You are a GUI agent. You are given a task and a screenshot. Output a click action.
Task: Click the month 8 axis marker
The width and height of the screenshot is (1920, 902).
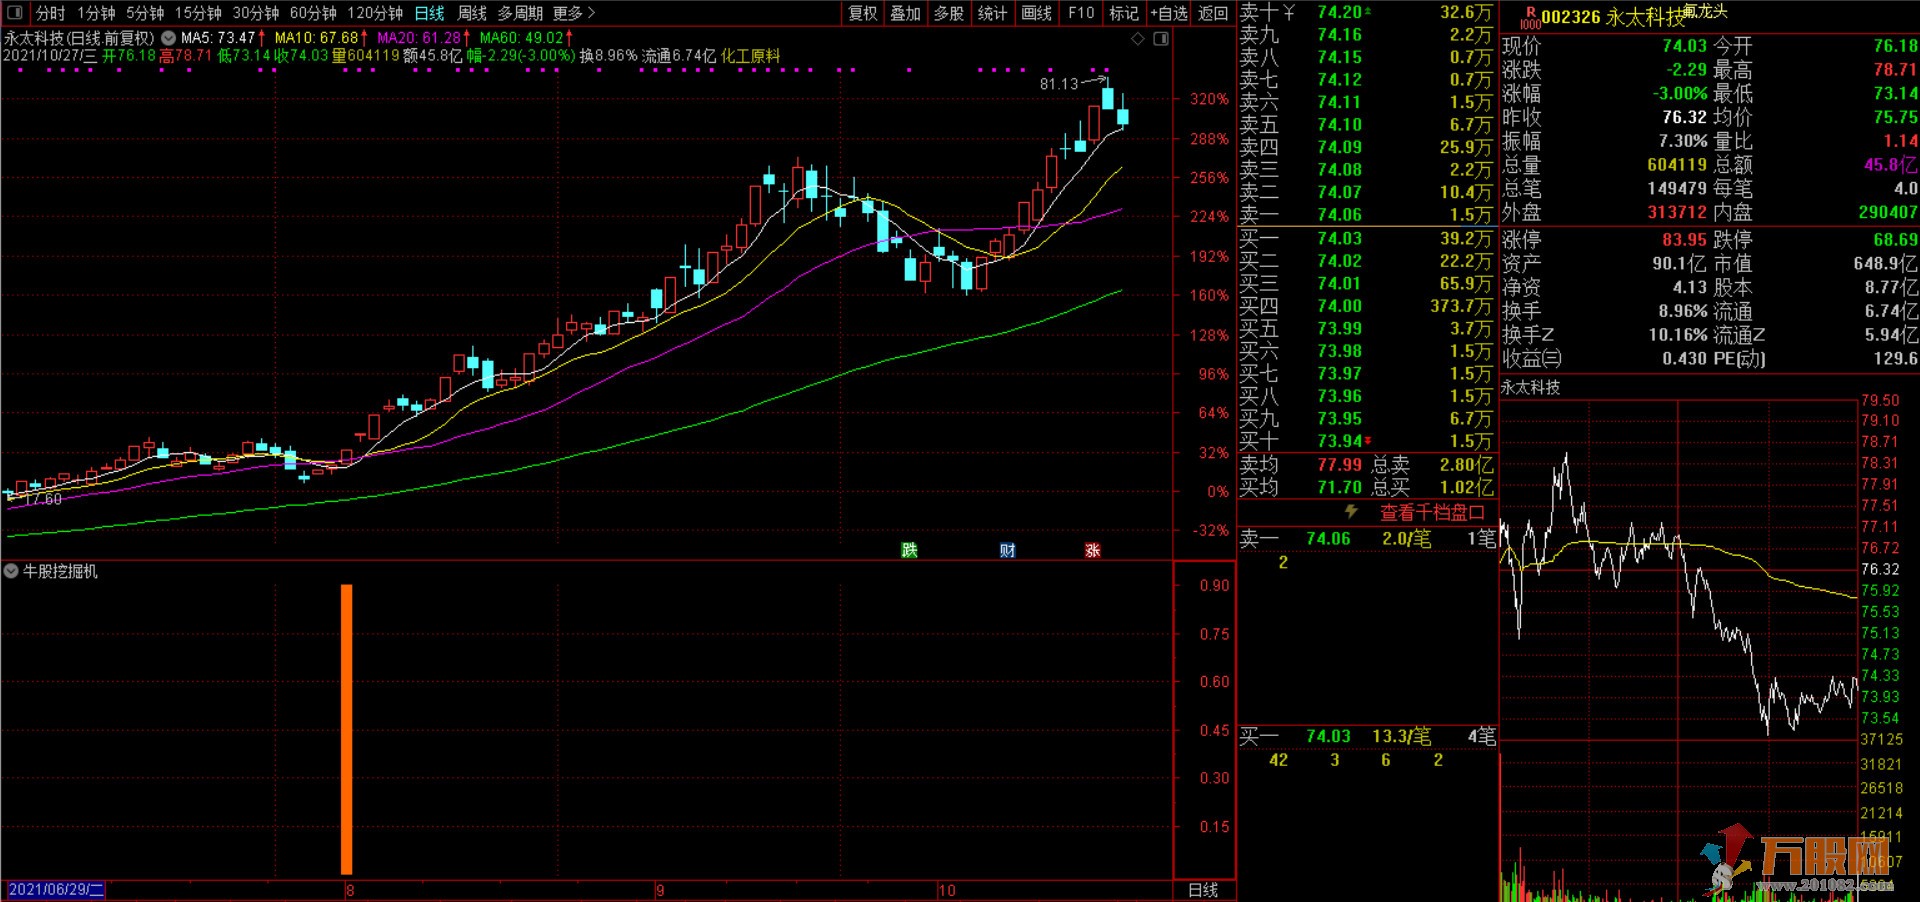point(349,890)
